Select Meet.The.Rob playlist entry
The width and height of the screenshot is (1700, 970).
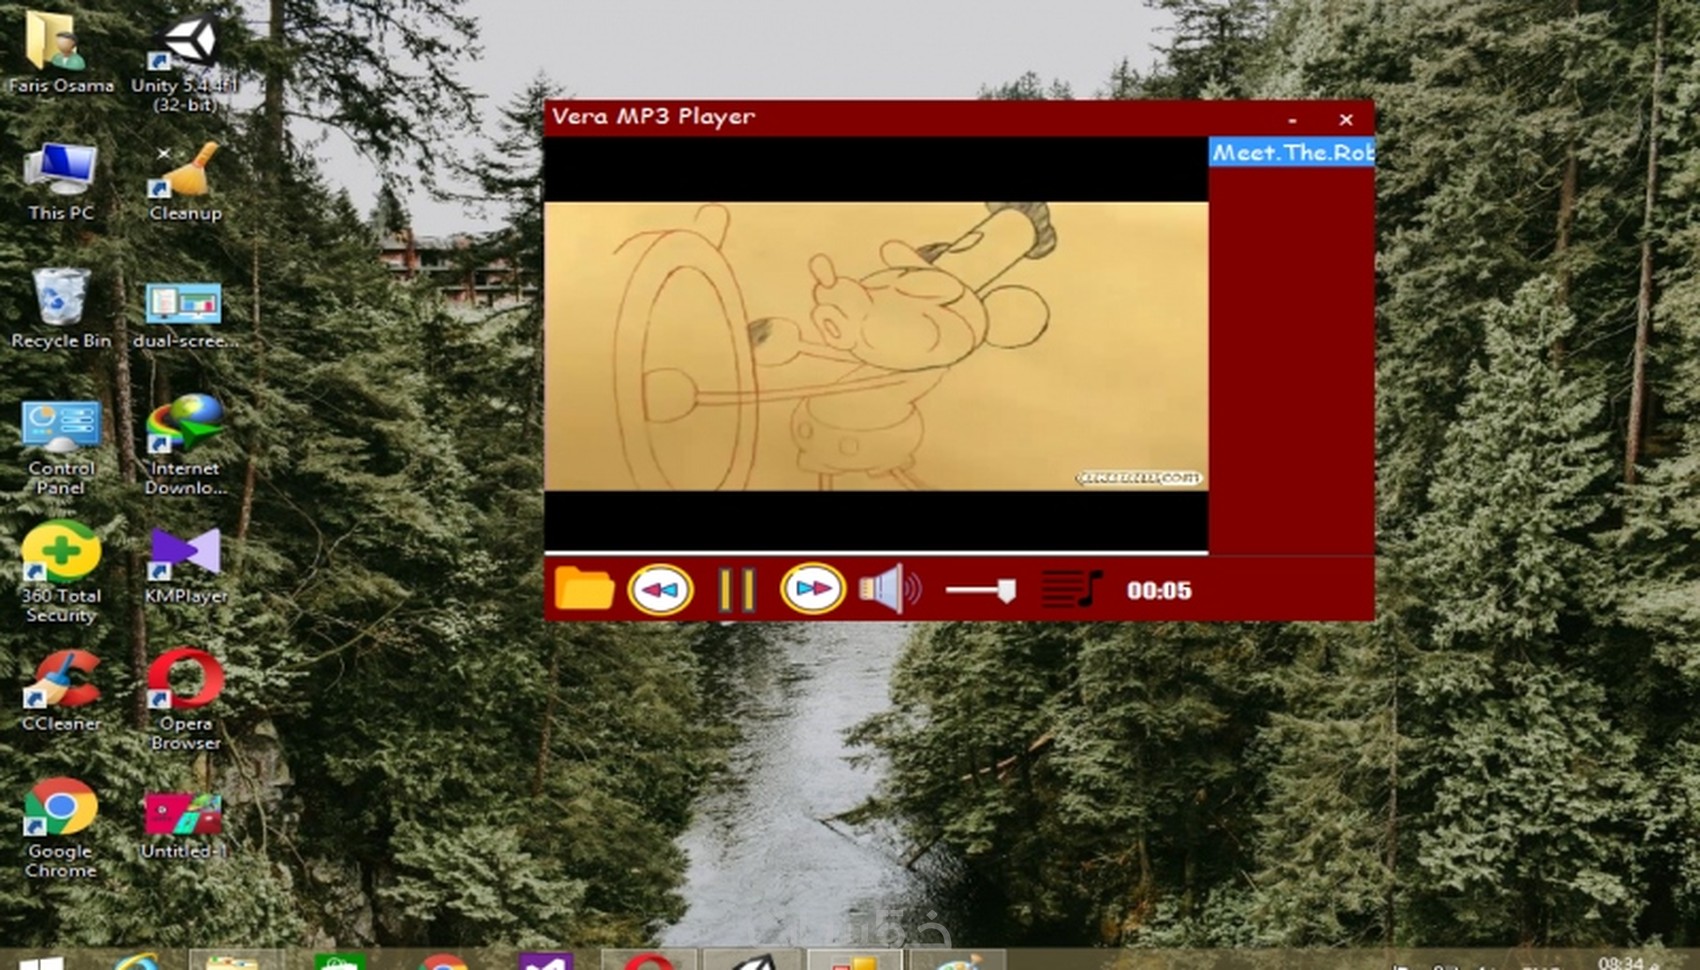(1292, 153)
